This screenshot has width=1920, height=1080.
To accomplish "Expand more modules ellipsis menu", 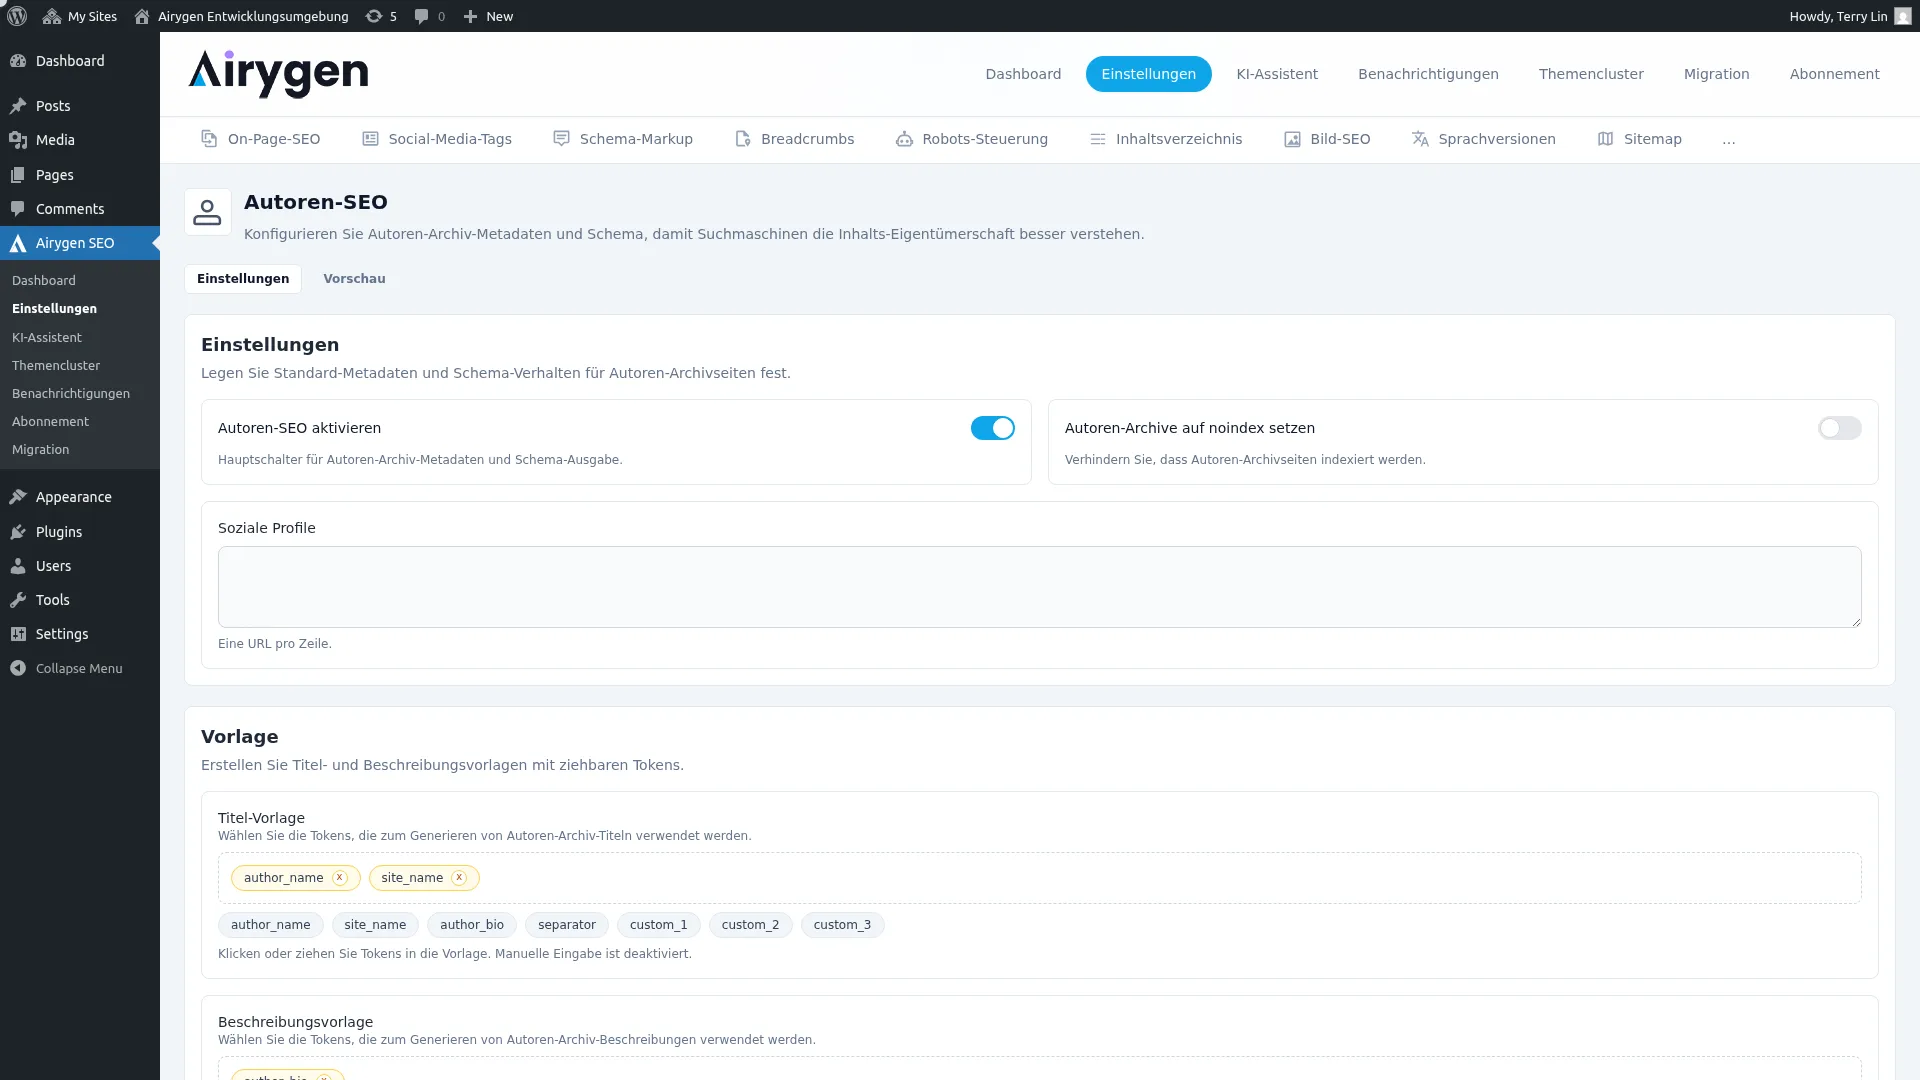I will [x=1729, y=139].
